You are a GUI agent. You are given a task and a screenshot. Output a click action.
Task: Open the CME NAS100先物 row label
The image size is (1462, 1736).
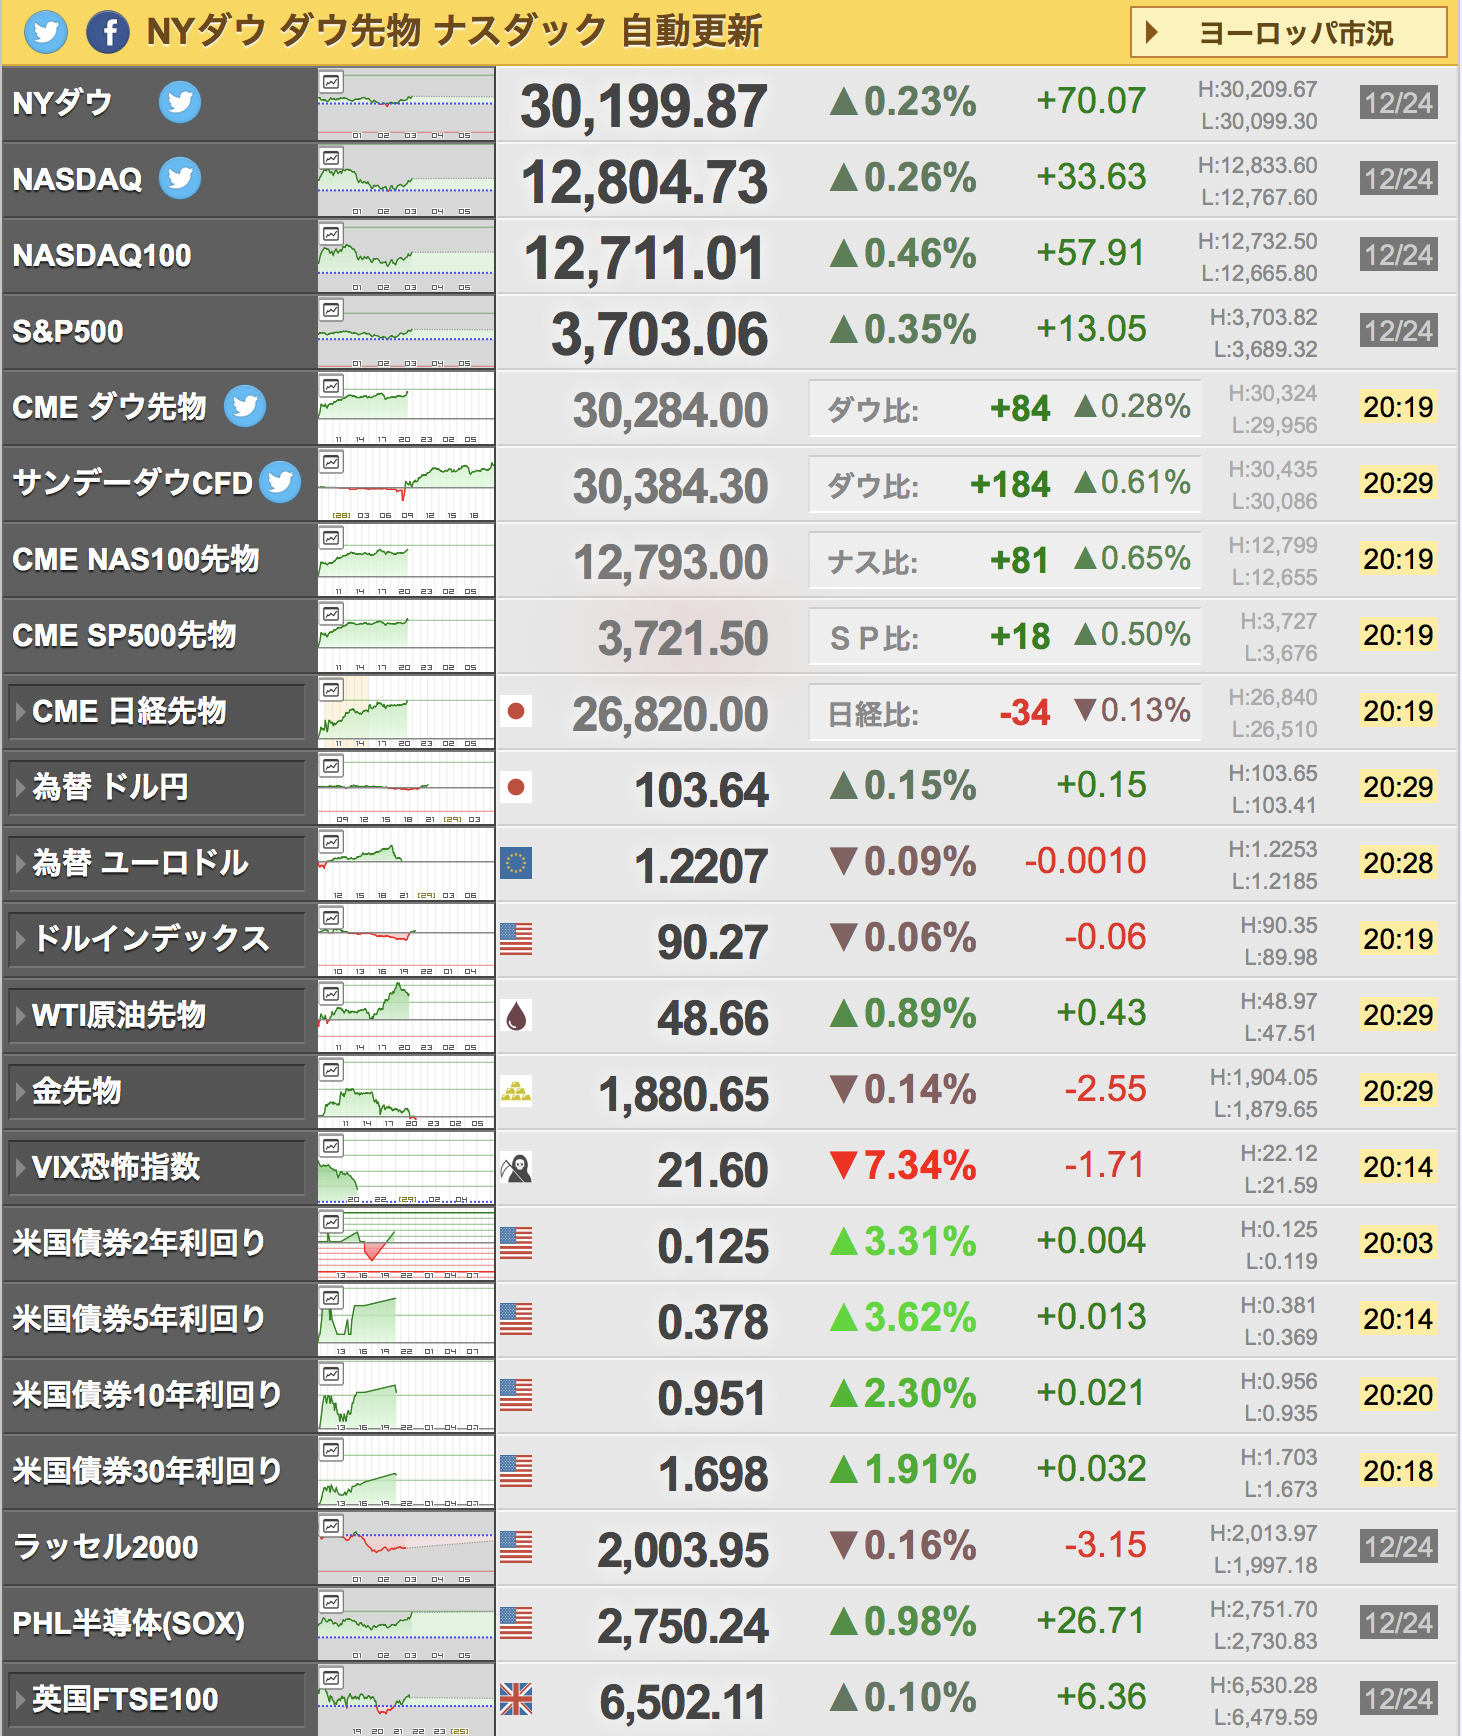click(x=136, y=560)
